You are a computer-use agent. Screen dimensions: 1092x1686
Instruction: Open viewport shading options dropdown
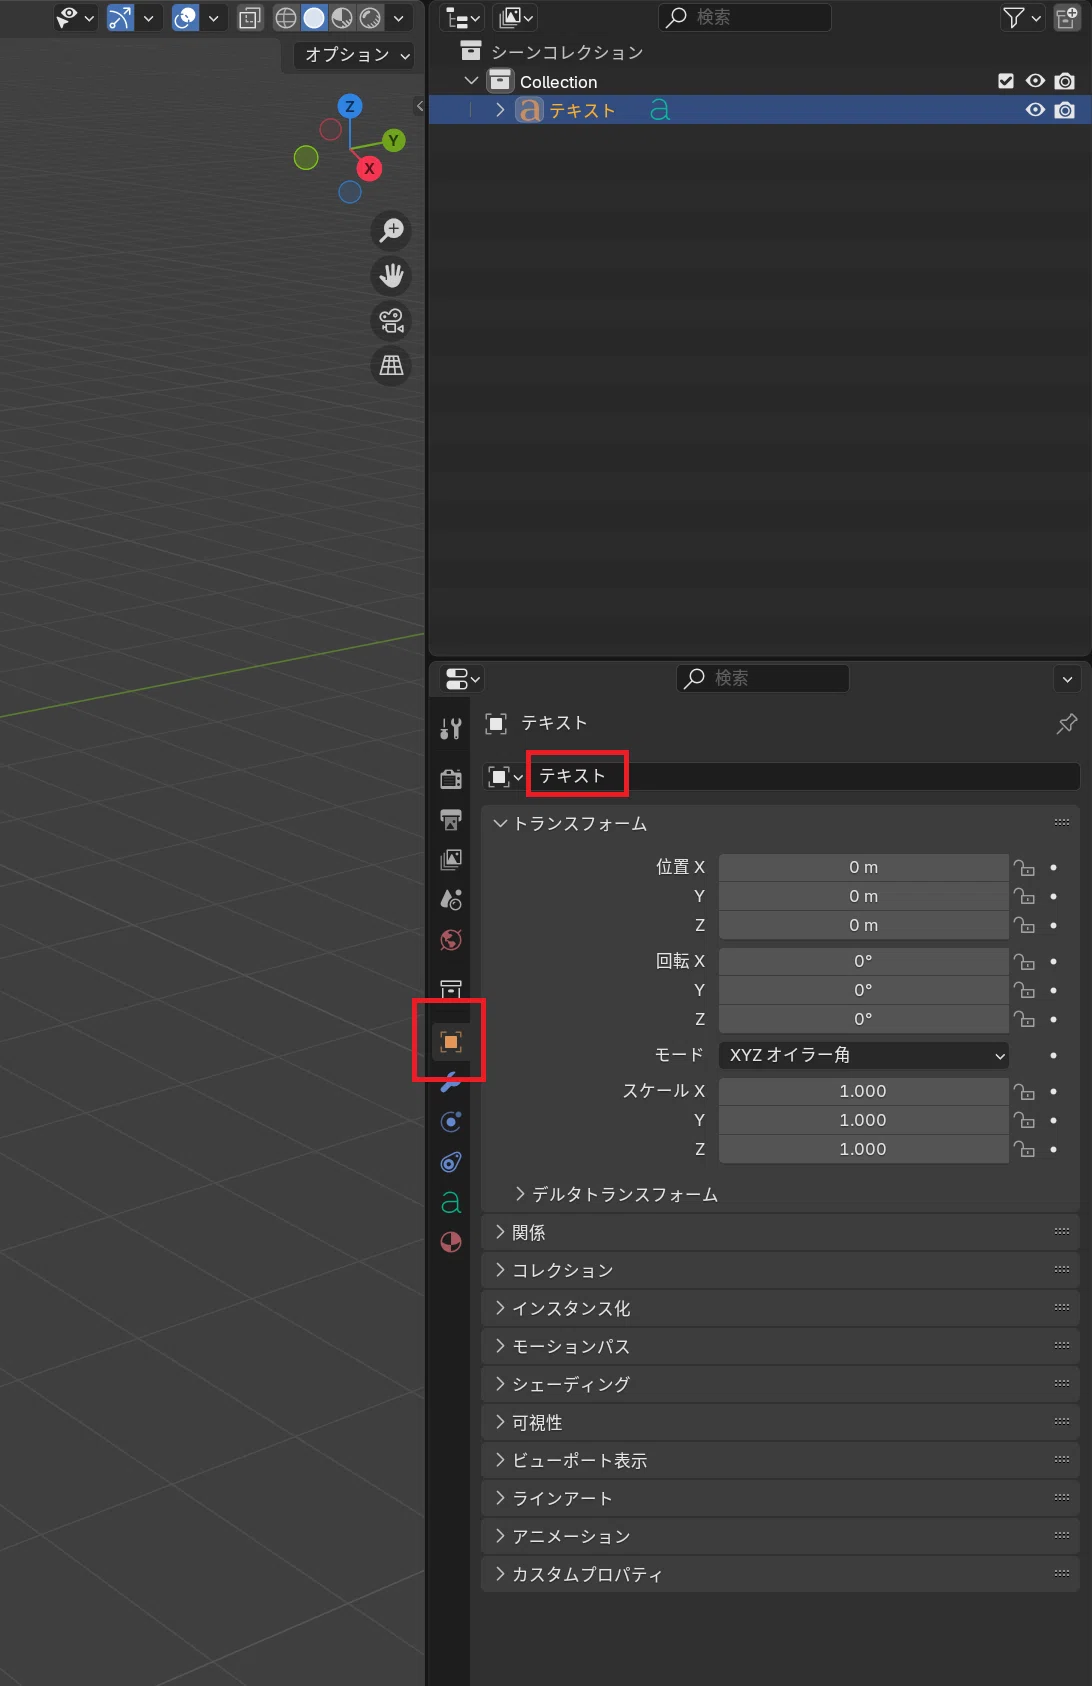click(399, 17)
